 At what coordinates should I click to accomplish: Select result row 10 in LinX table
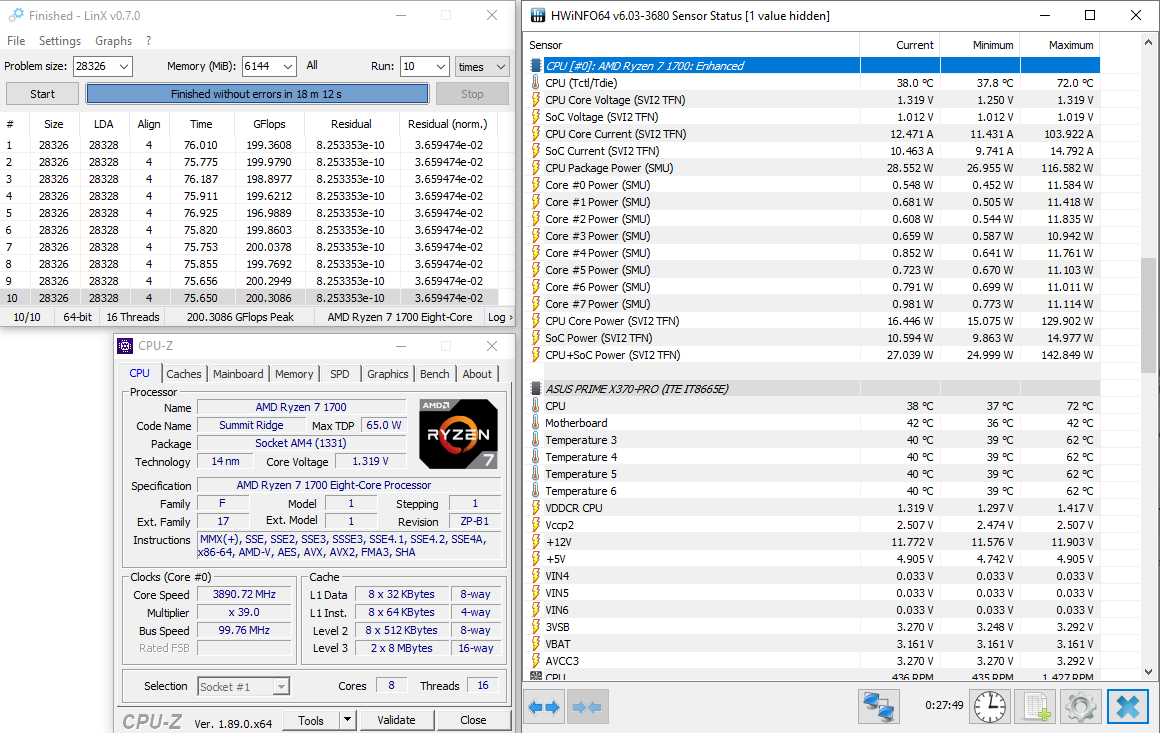pos(249,298)
